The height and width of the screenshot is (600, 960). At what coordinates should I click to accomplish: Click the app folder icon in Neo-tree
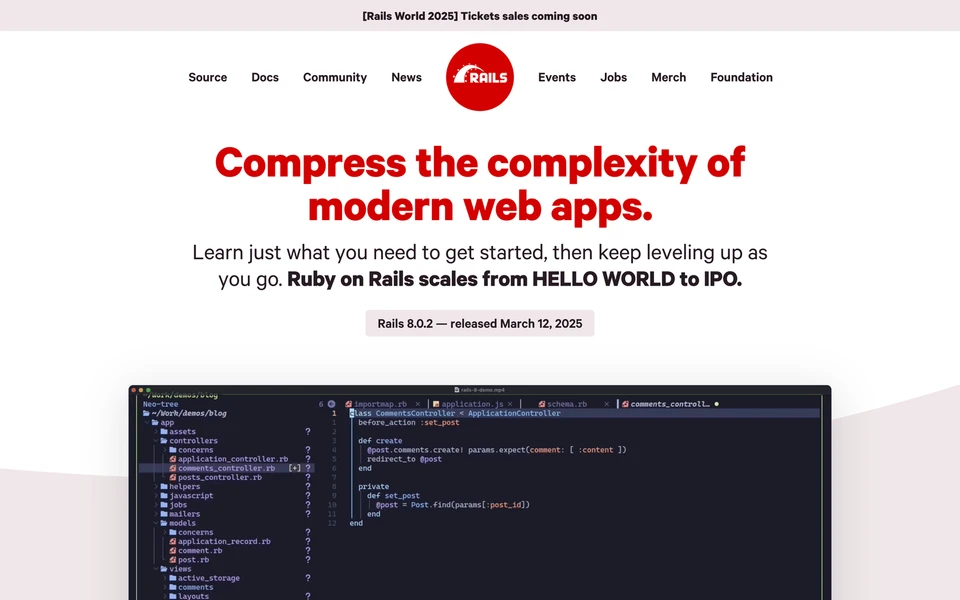[156, 422]
